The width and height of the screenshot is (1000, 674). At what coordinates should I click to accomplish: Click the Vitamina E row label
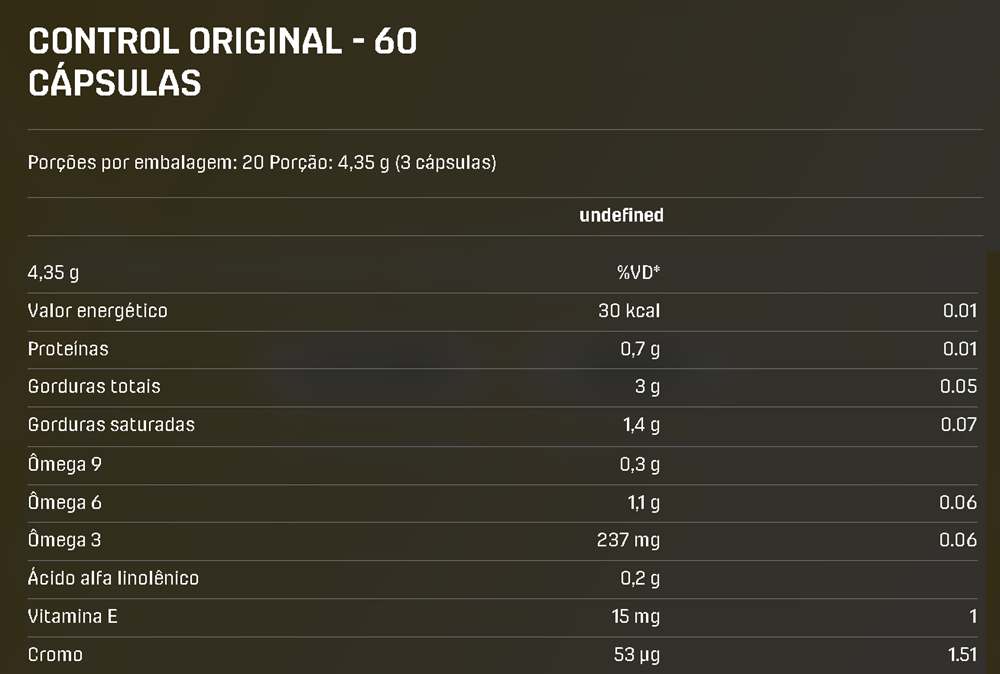[x=72, y=617]
